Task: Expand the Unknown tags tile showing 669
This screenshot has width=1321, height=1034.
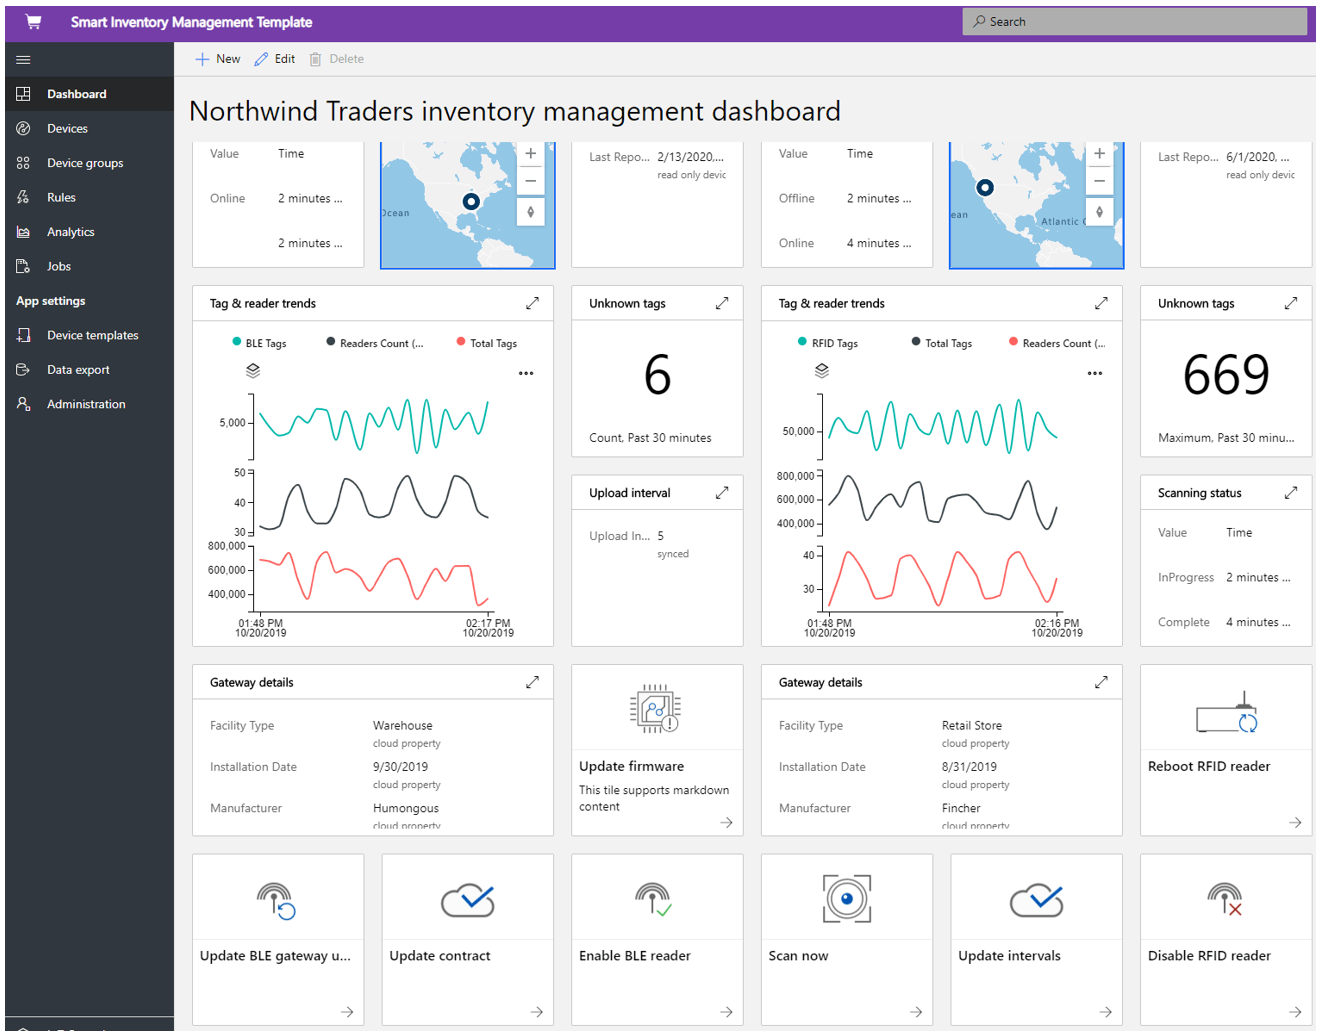Action: tap(1291, 303)
